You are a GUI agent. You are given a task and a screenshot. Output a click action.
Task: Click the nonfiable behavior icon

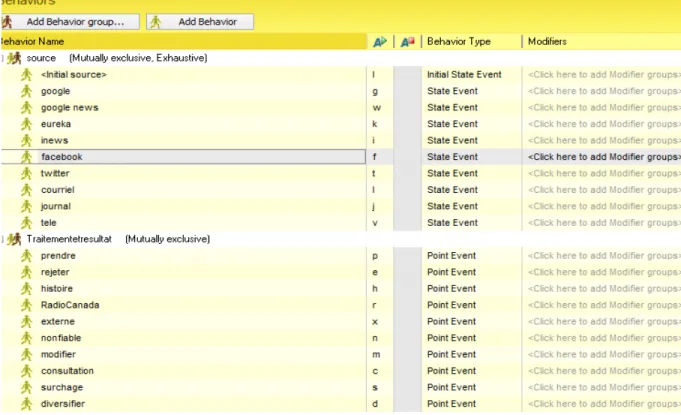pyautogui.click(x=26, y=338)
